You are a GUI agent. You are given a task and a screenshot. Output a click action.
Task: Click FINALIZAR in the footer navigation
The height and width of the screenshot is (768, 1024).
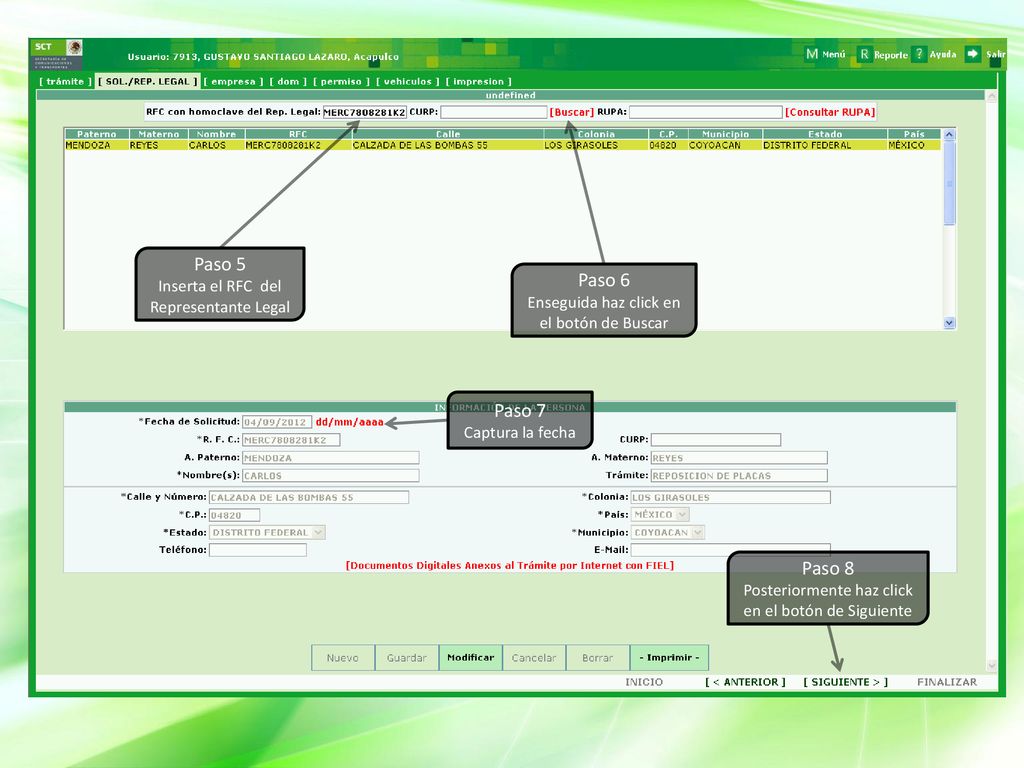tap(947, 682)
